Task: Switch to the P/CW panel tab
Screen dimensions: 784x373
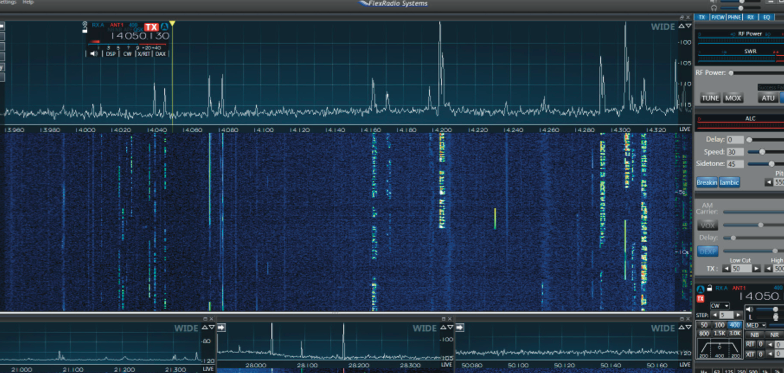Action: tap(718, 17)
